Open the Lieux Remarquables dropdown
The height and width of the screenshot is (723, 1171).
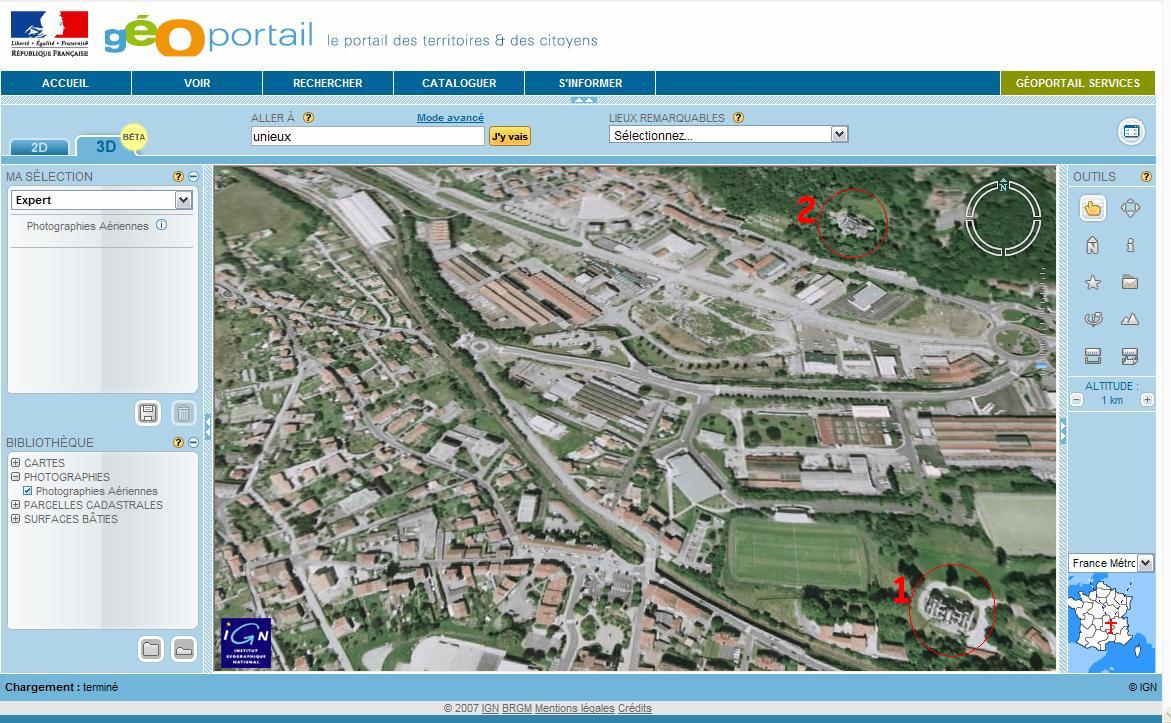click(839, 134)
